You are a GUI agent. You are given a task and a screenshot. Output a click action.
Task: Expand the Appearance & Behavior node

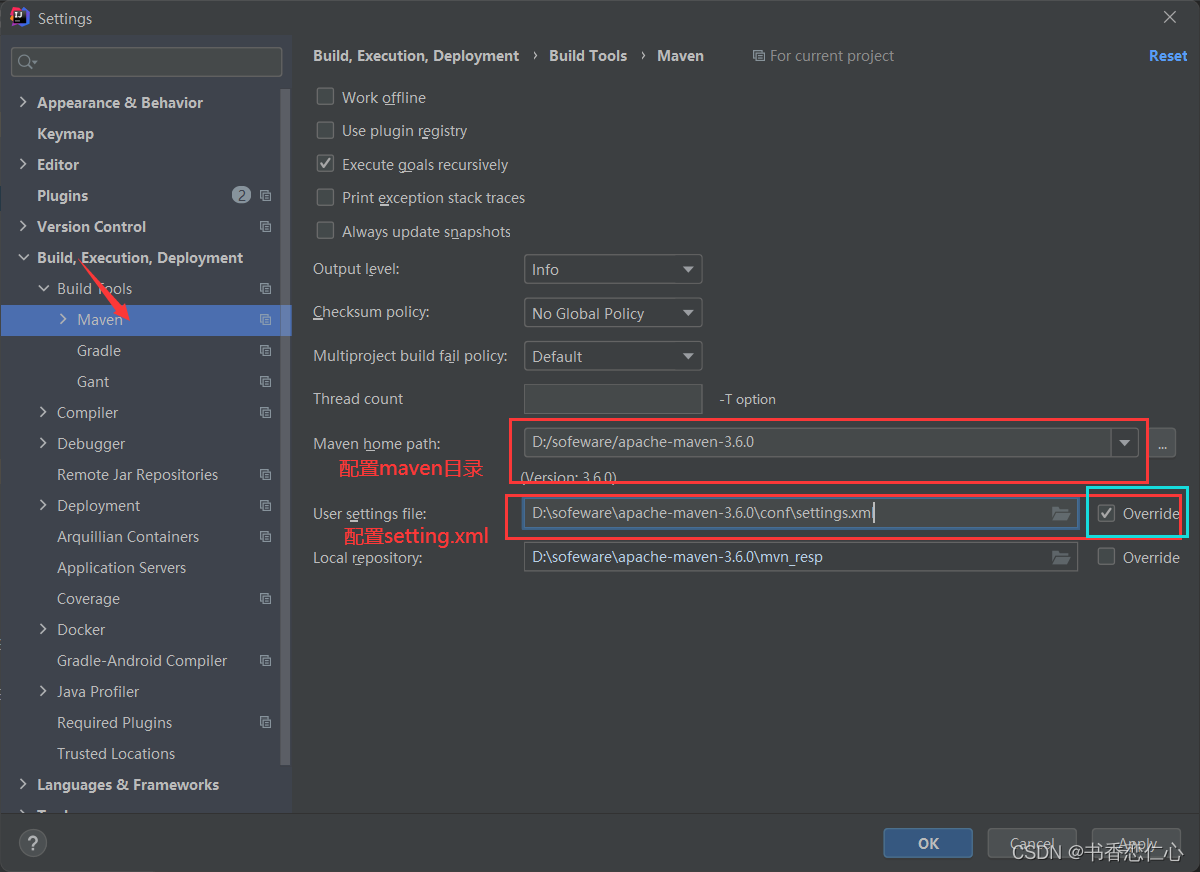pyautogui.click(x=23, y=102)
